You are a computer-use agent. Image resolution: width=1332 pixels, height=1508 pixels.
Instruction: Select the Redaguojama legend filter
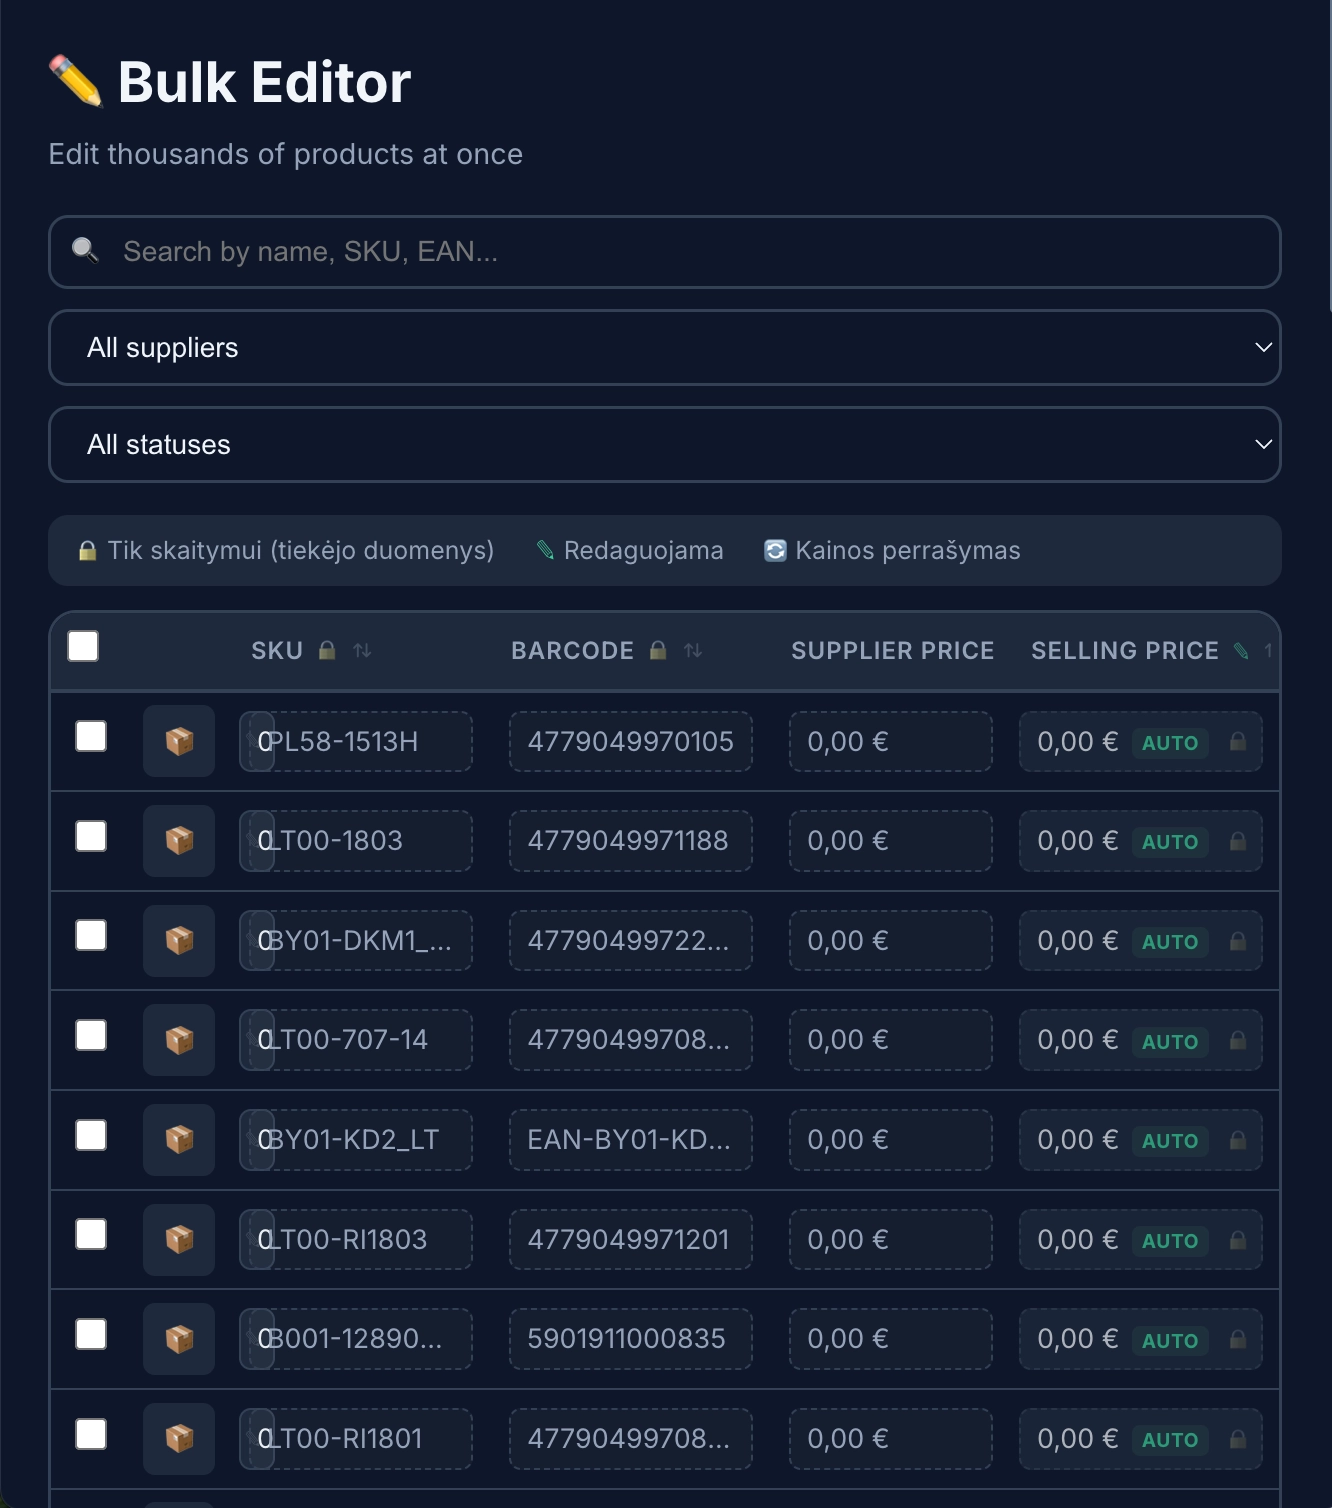[630, 550]
